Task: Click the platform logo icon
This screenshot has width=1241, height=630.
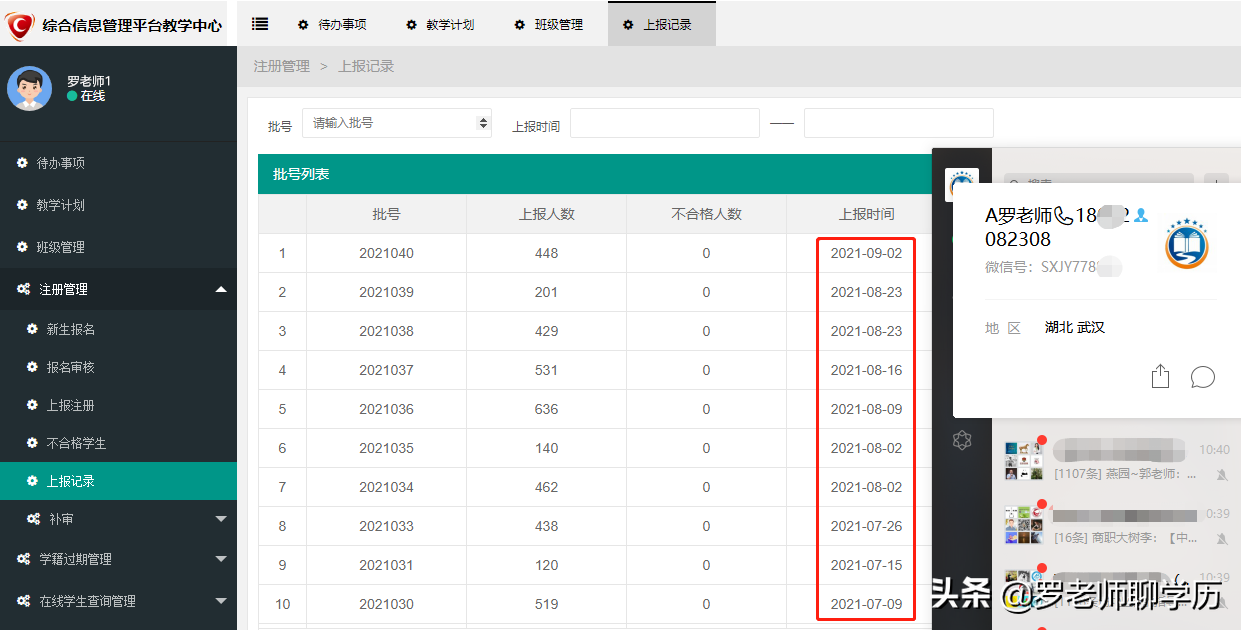Action: click(x=20, y=24)
